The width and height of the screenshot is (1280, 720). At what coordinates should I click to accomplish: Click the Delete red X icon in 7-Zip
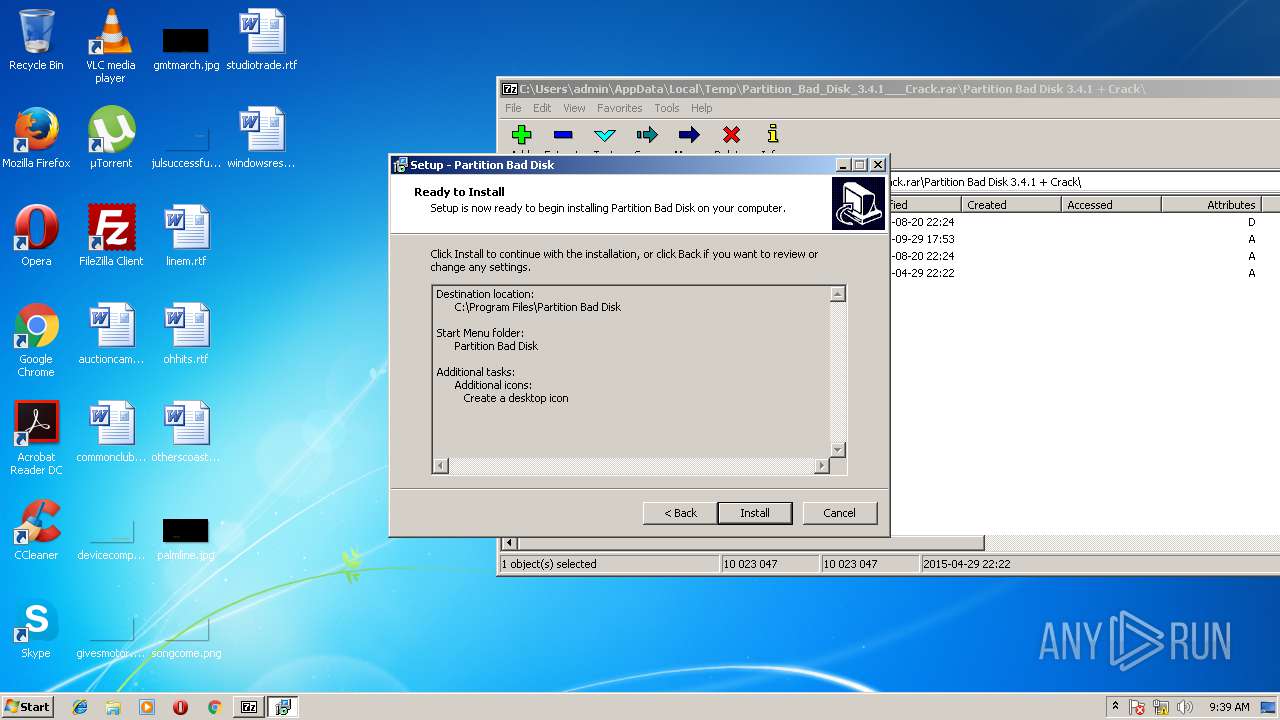tap(731, 135)
